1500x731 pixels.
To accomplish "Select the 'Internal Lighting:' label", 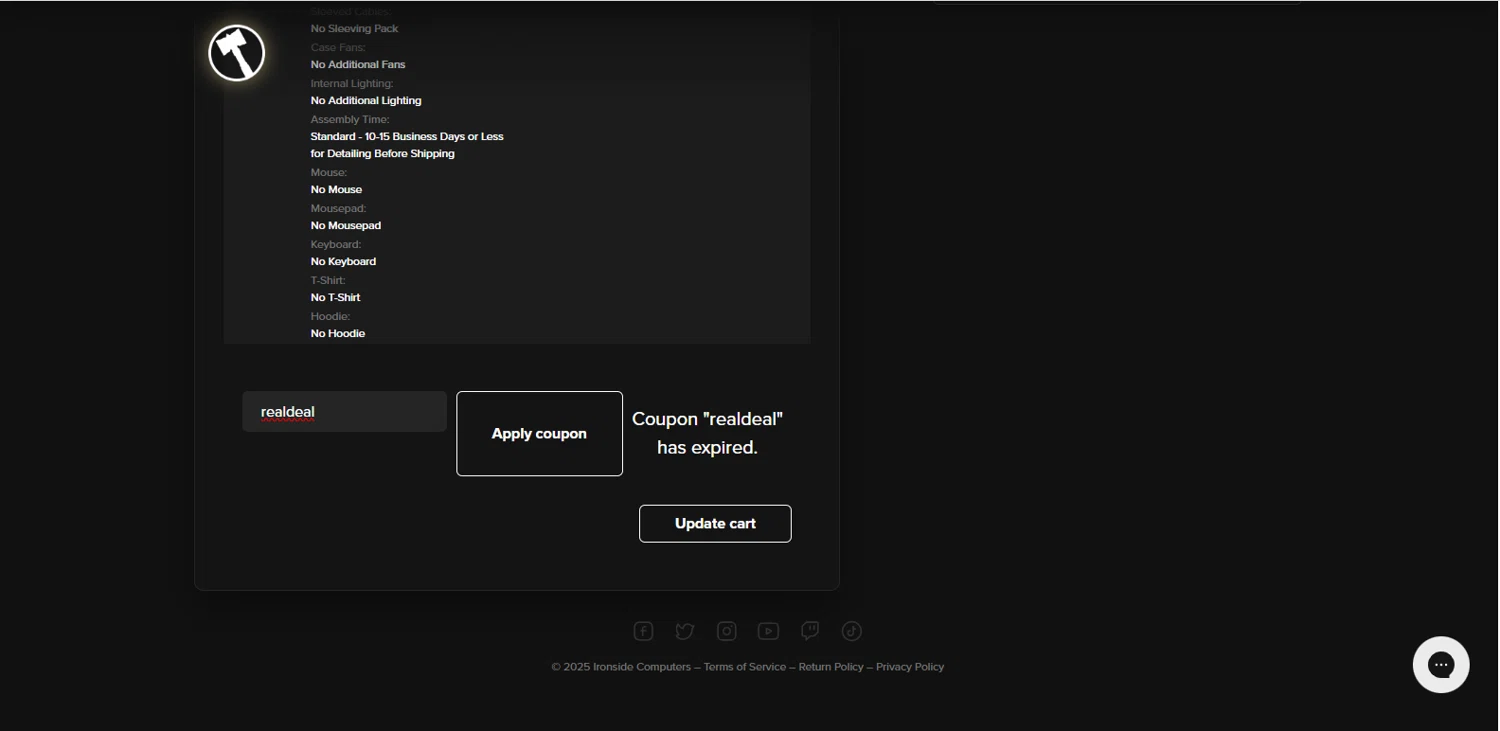I will pyautogui.click(x=352, y=84).
